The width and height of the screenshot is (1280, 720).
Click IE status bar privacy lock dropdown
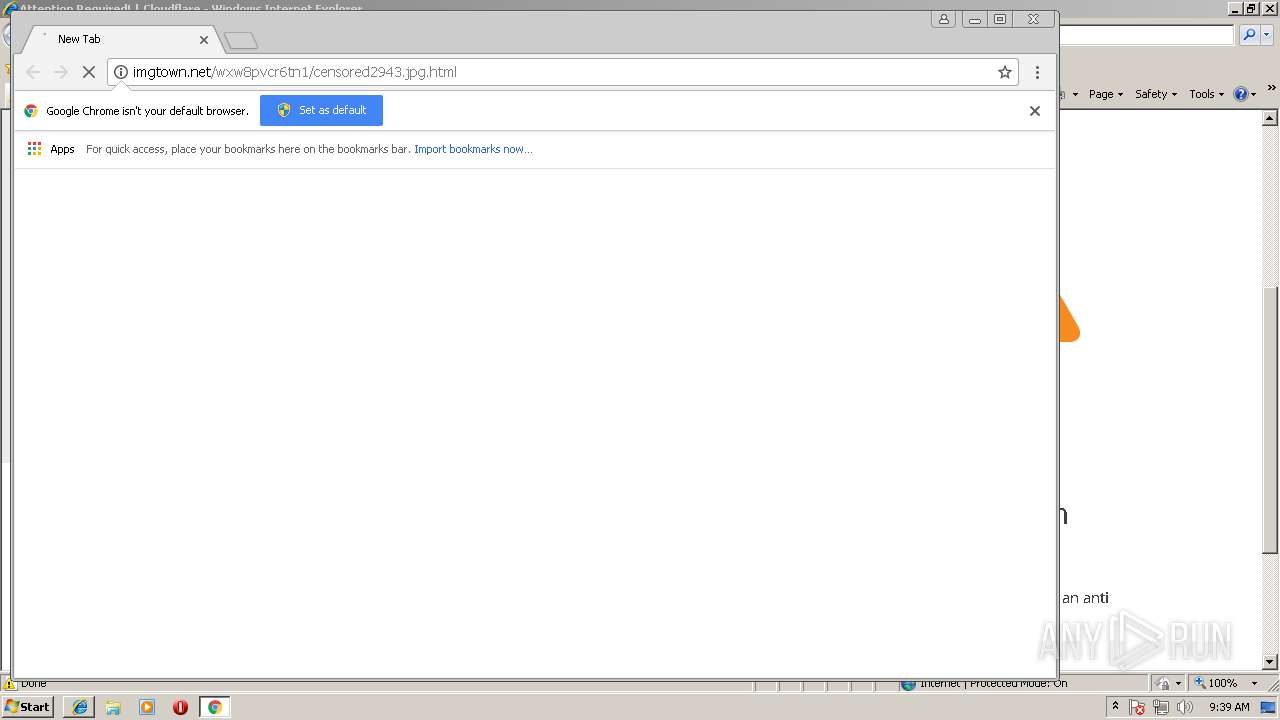1168,683
